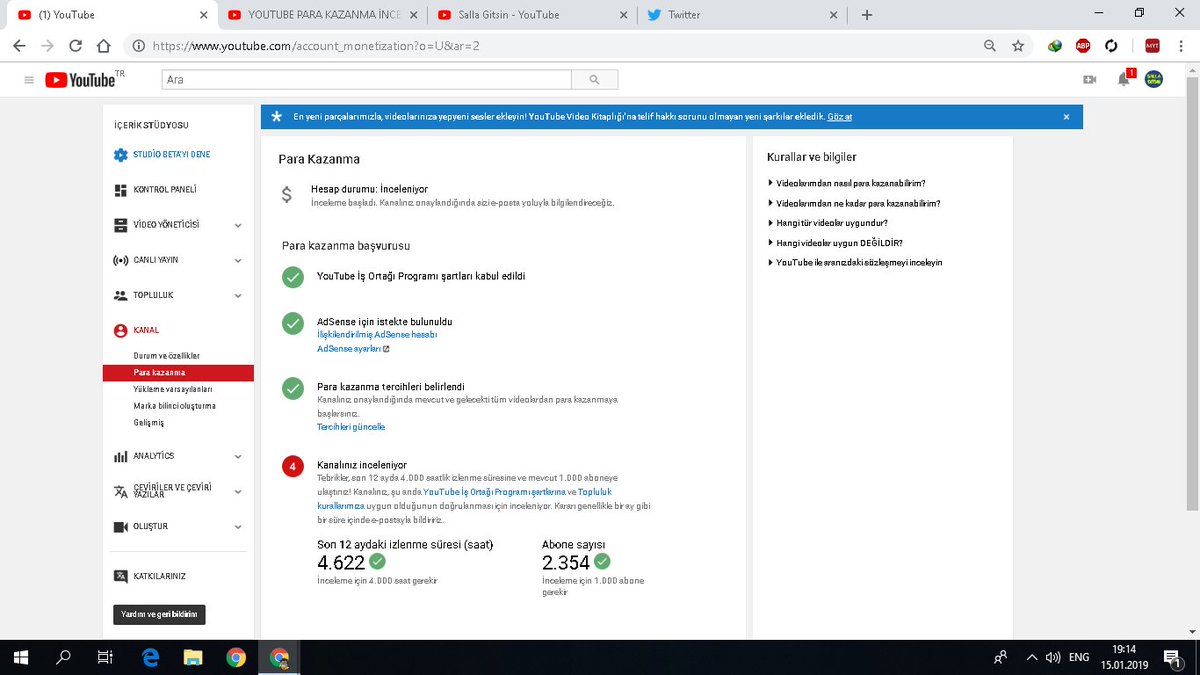Click the Yardım ve geri bildirim button
The width and height of the screenshot is (1200, 675).
(159, 614)
